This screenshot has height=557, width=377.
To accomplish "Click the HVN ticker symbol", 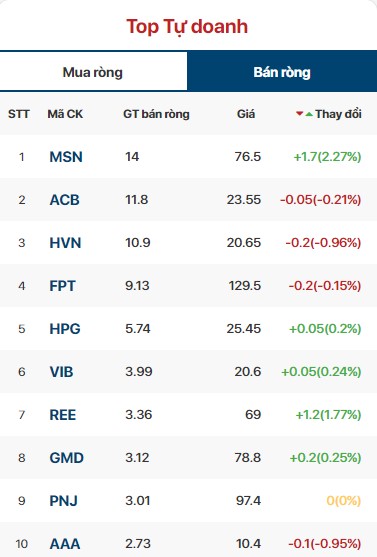I will (65, 243).
